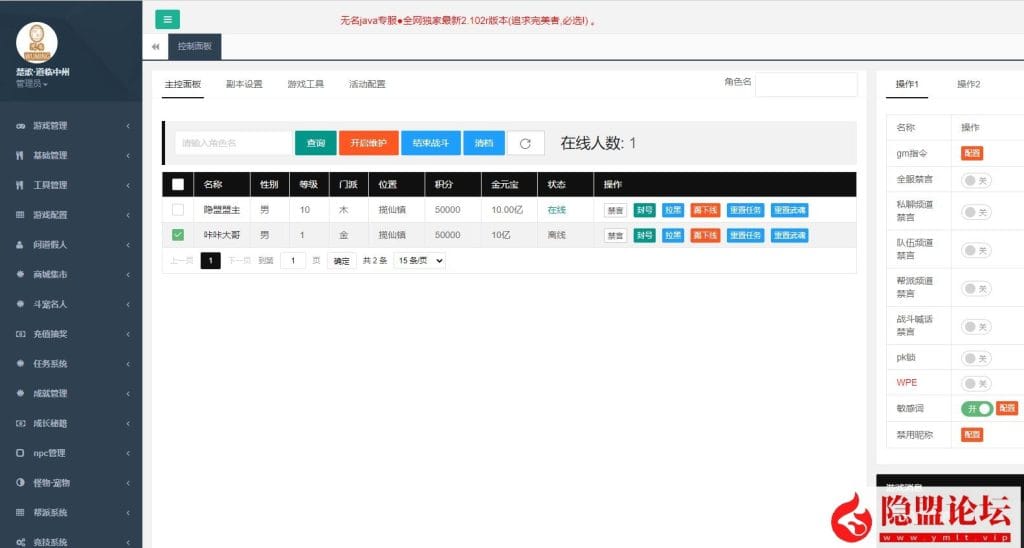Screen dimensions: 1024x548
Task: Click the 游戏管理 gamepad icon in the sidebar
Action: [x=21, y=126]
